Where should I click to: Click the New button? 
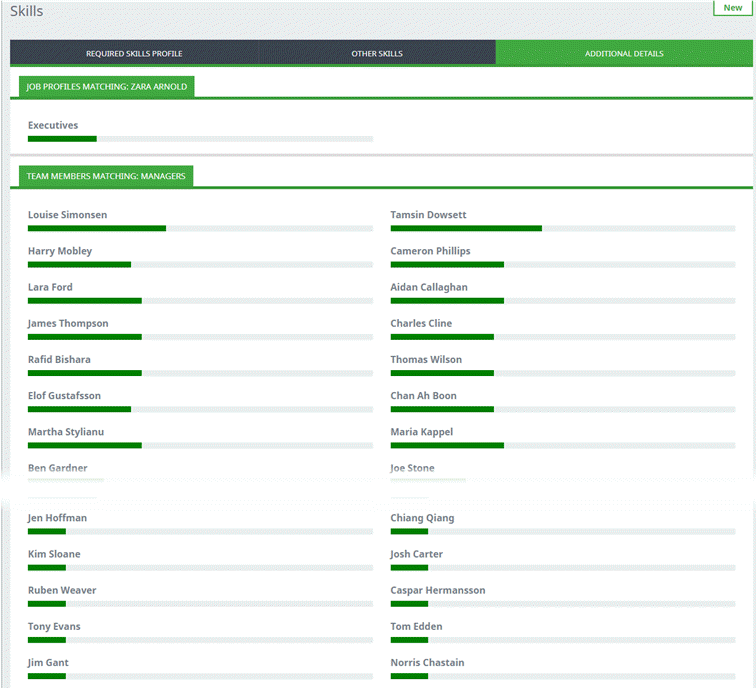(x=733, y=8)
